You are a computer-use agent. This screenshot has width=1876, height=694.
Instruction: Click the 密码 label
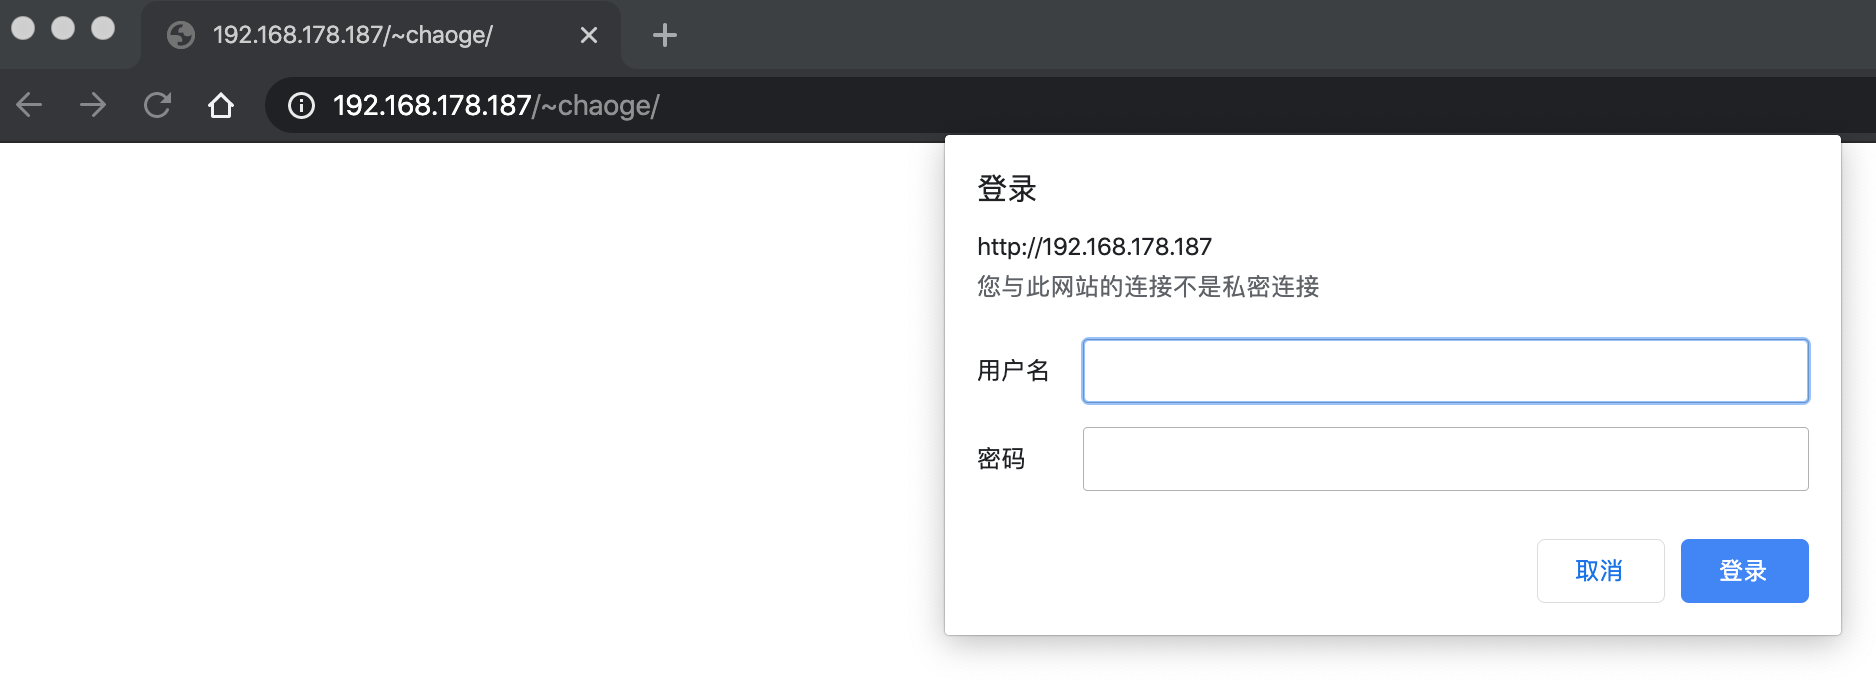point(1001,459)
